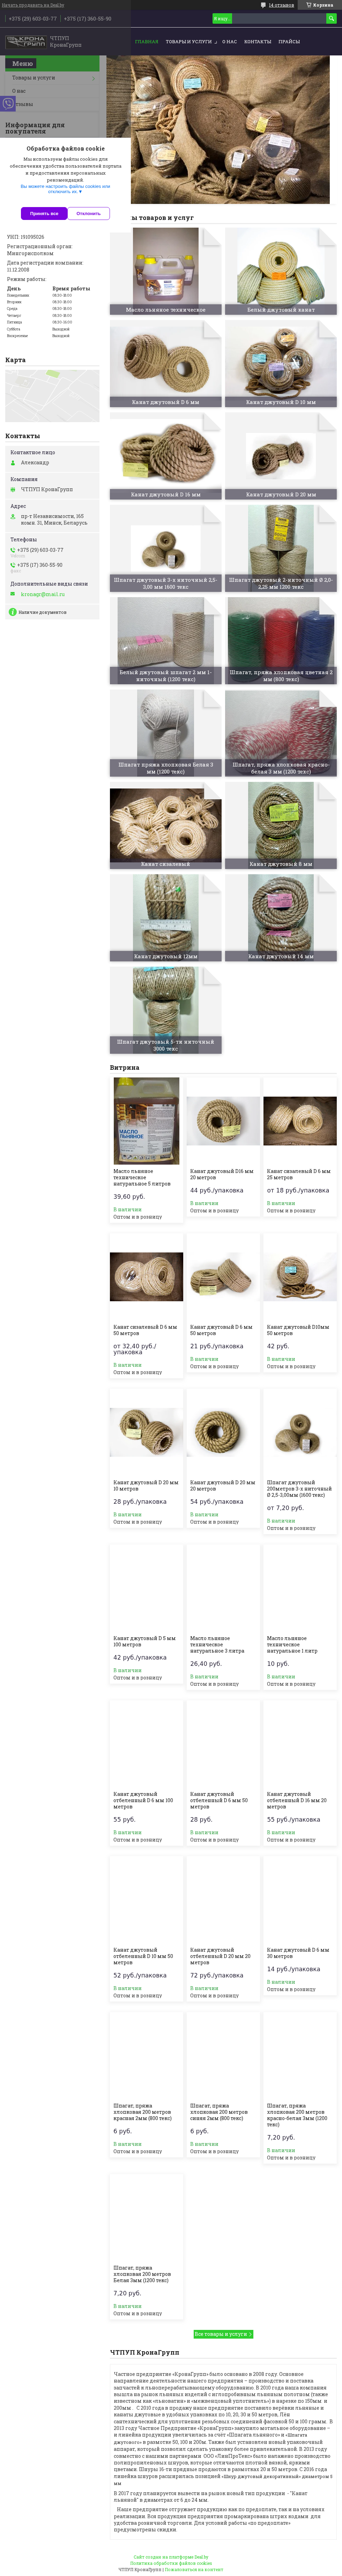Open the КОНТАКТЫ menu item

[x=258, y=42]
